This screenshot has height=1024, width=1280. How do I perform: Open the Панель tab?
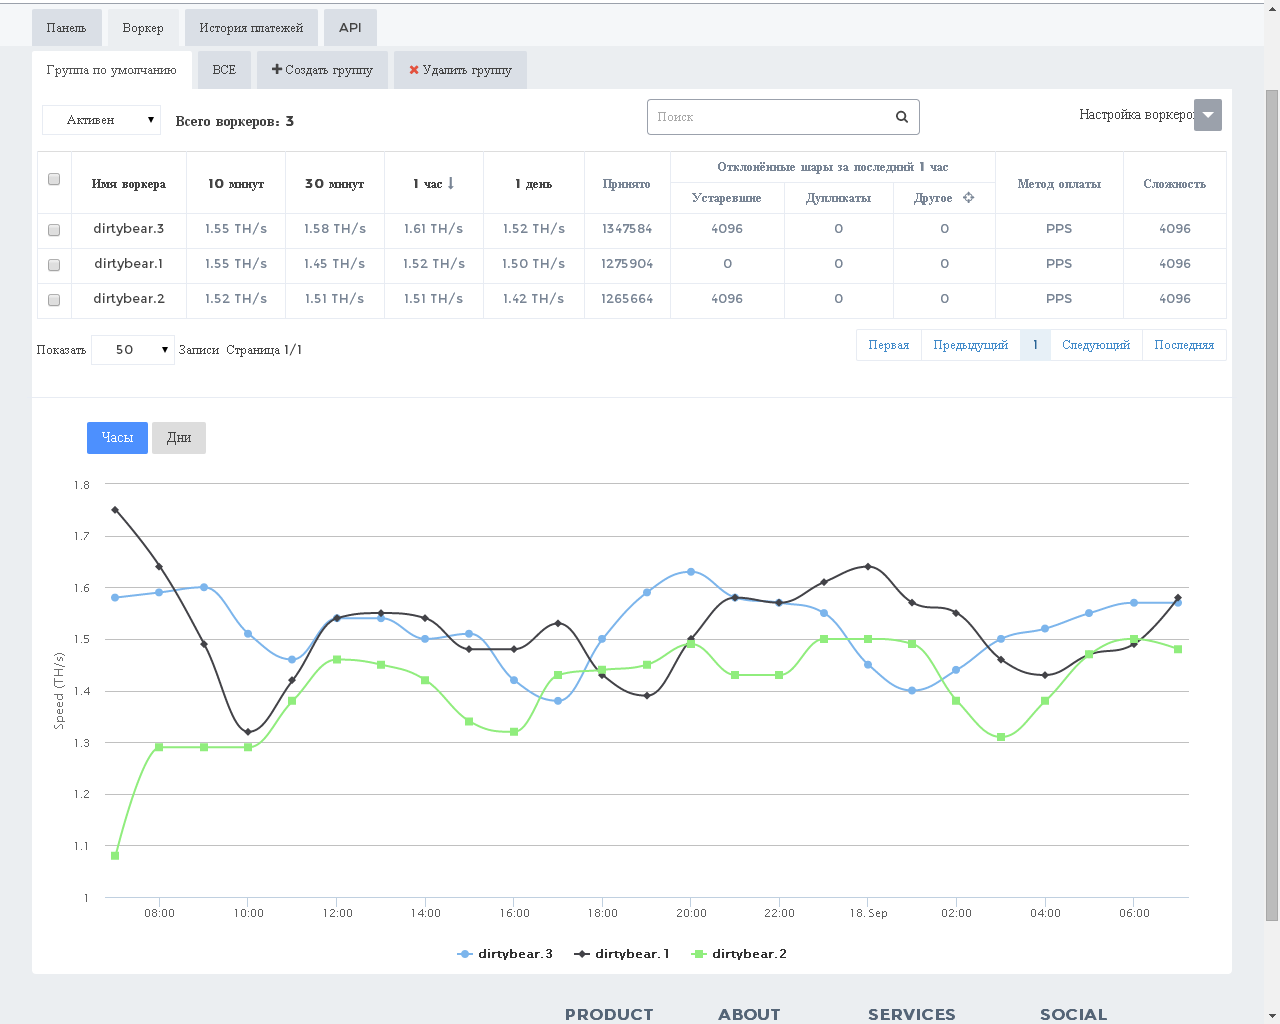[66, 28]
